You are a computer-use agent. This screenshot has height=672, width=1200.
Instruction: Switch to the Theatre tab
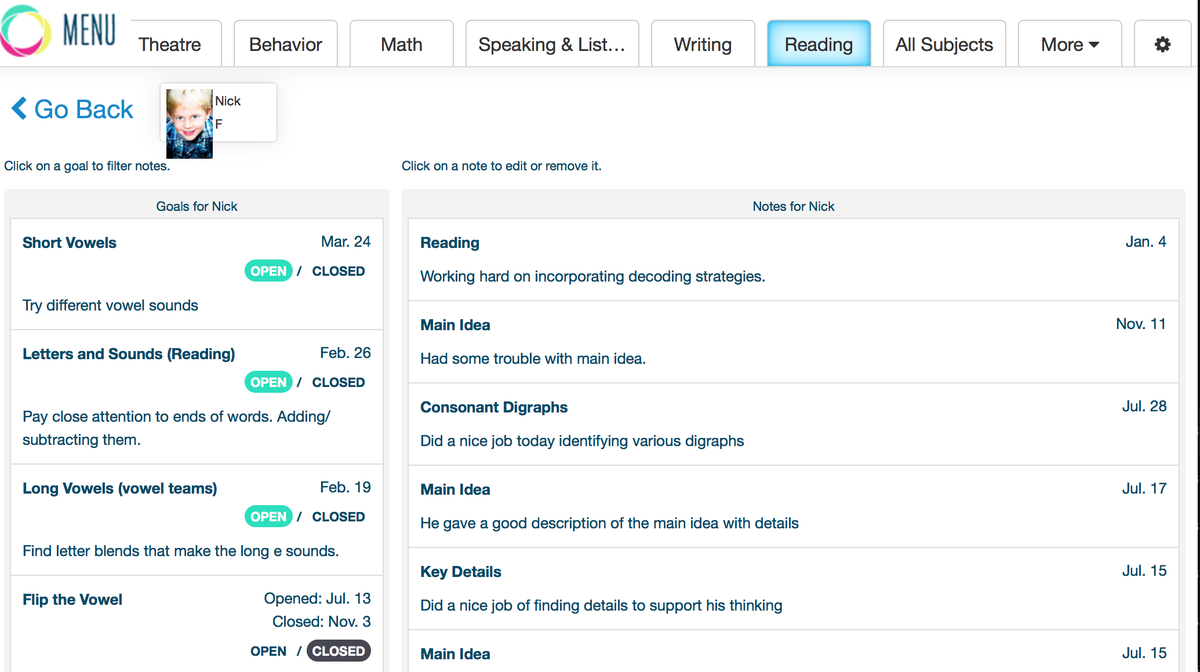172,44
